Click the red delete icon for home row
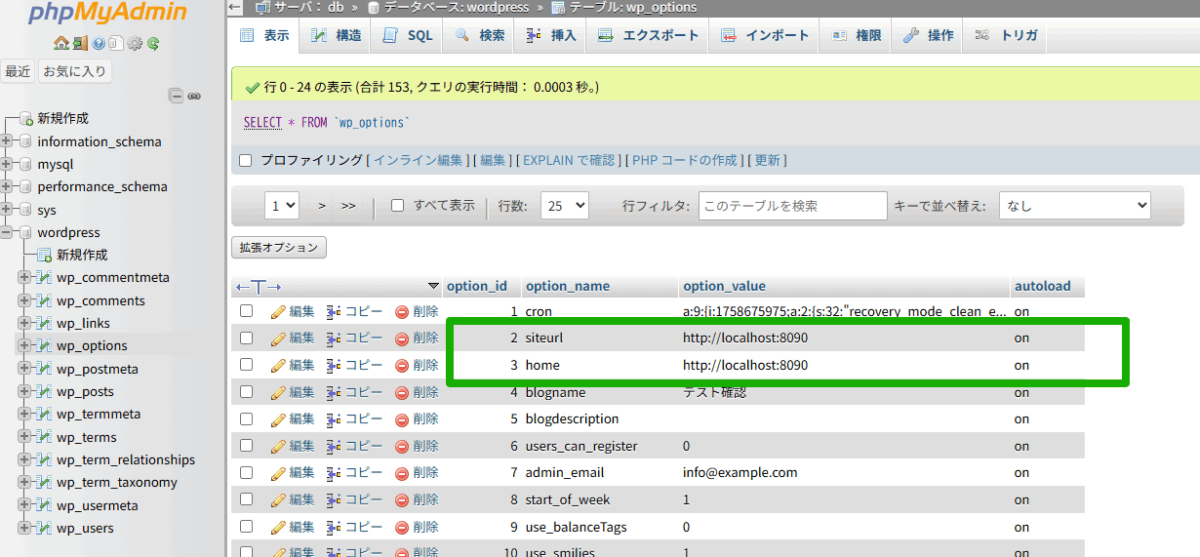 coord(402,365)
